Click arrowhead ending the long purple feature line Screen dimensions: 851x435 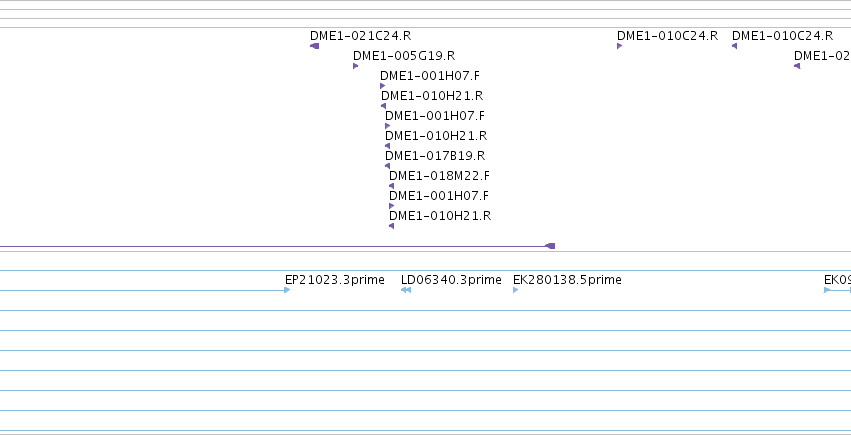pos(550,246)
